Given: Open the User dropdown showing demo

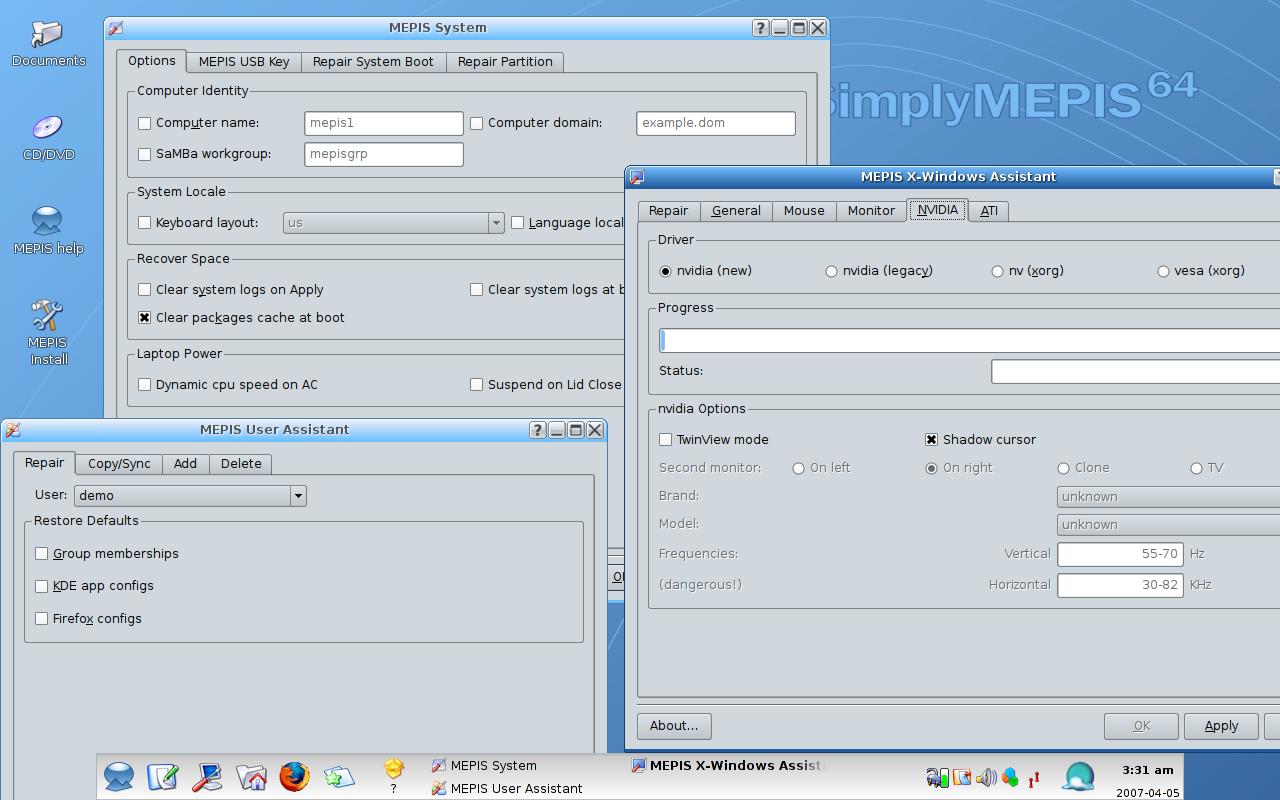Looking at the screenshot, I should 190,496.
